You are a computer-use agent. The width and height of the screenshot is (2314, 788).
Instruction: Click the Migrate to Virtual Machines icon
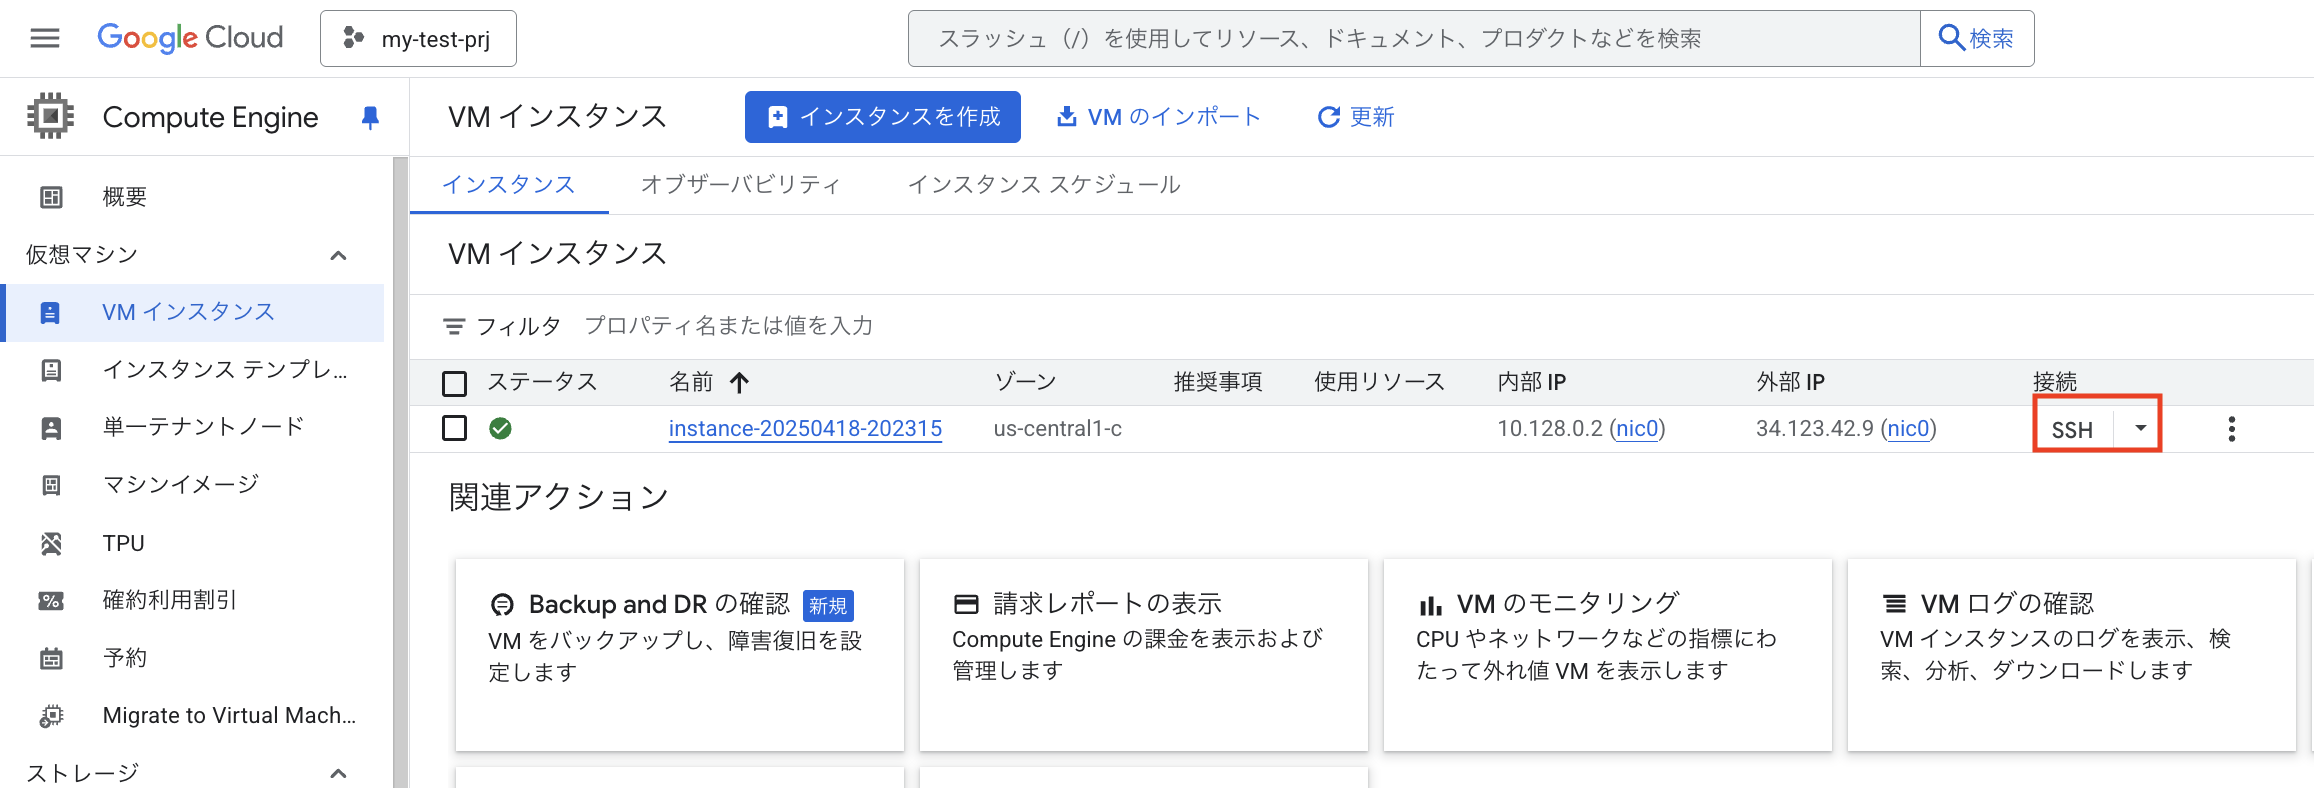51,716
